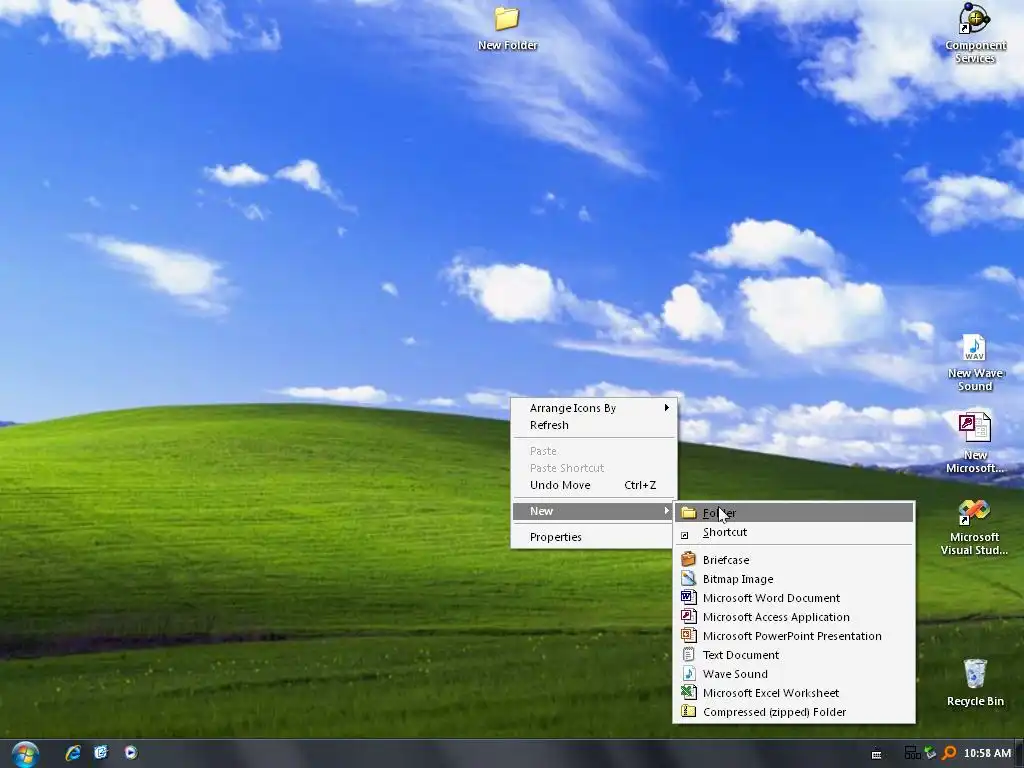Create a new Folder from the submenu

tap(794, 513)
